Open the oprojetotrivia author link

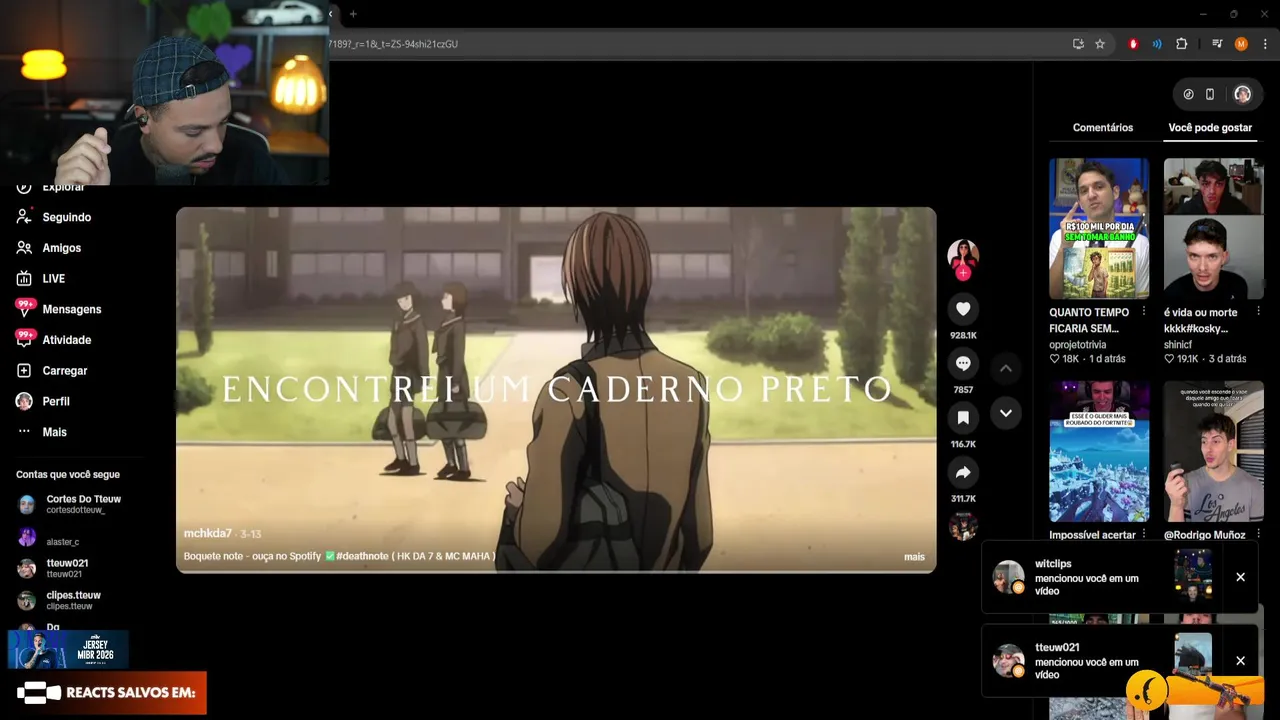tap(1078, 345)
